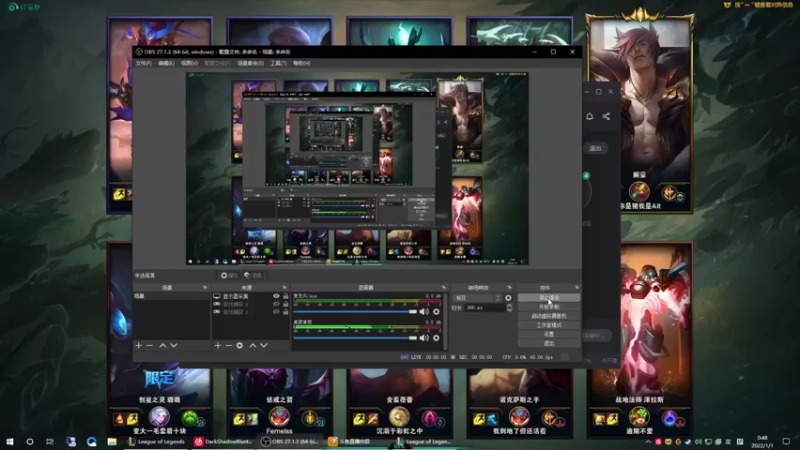This screenshot has height=450, width=800.
Task: Increase transition duration with stepper arrow
Action: tap(509, 306)
